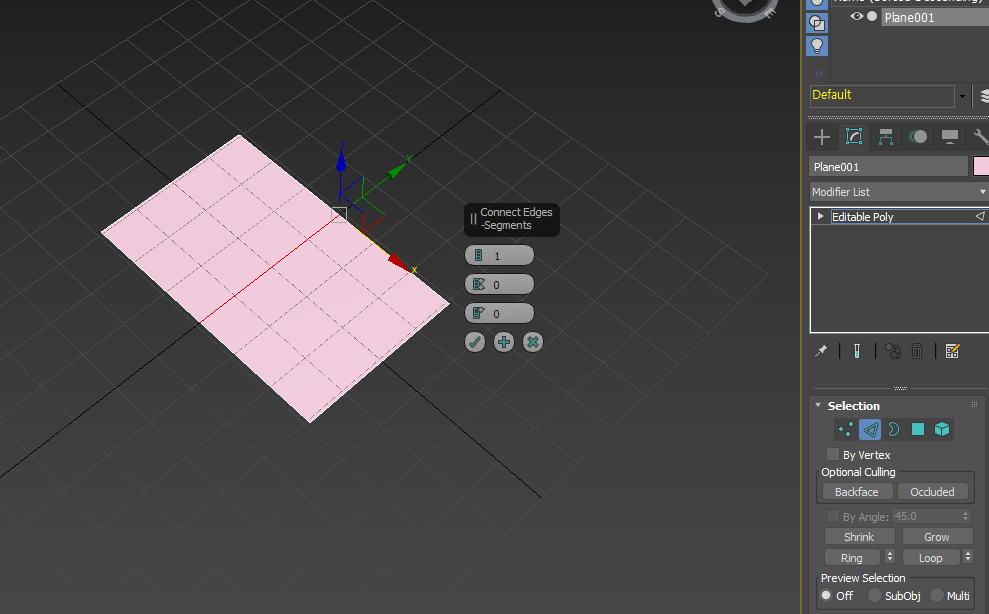Viewport: 989px width, 614px height.
Task: Expand the Editable Poly stack entry
Action: click(x=821, y=216)
